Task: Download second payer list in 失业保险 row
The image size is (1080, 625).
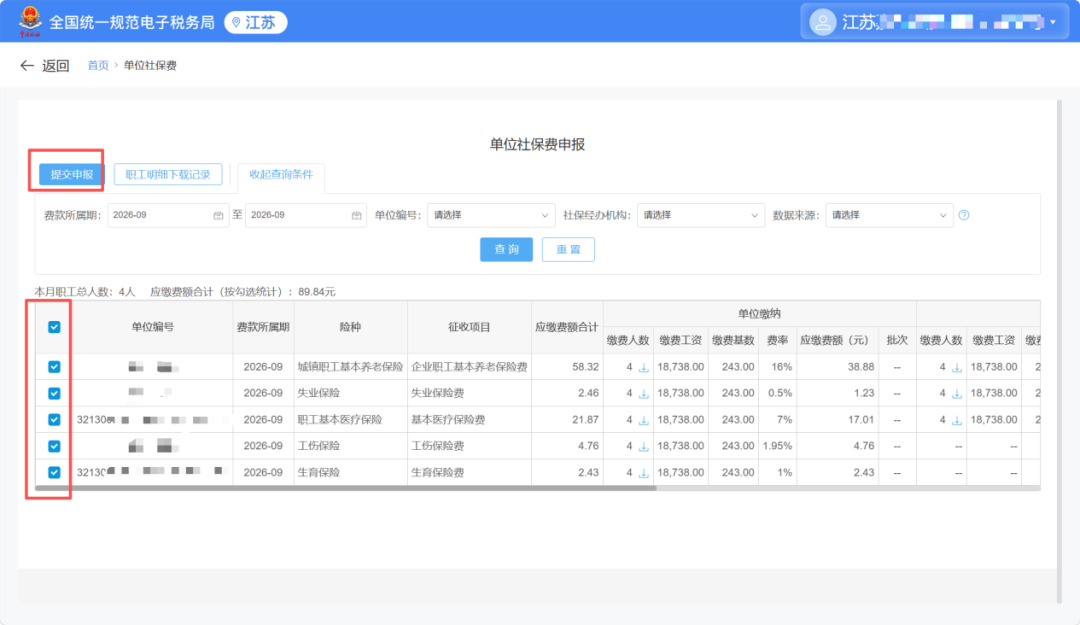Action: click(x=957, y=394)
